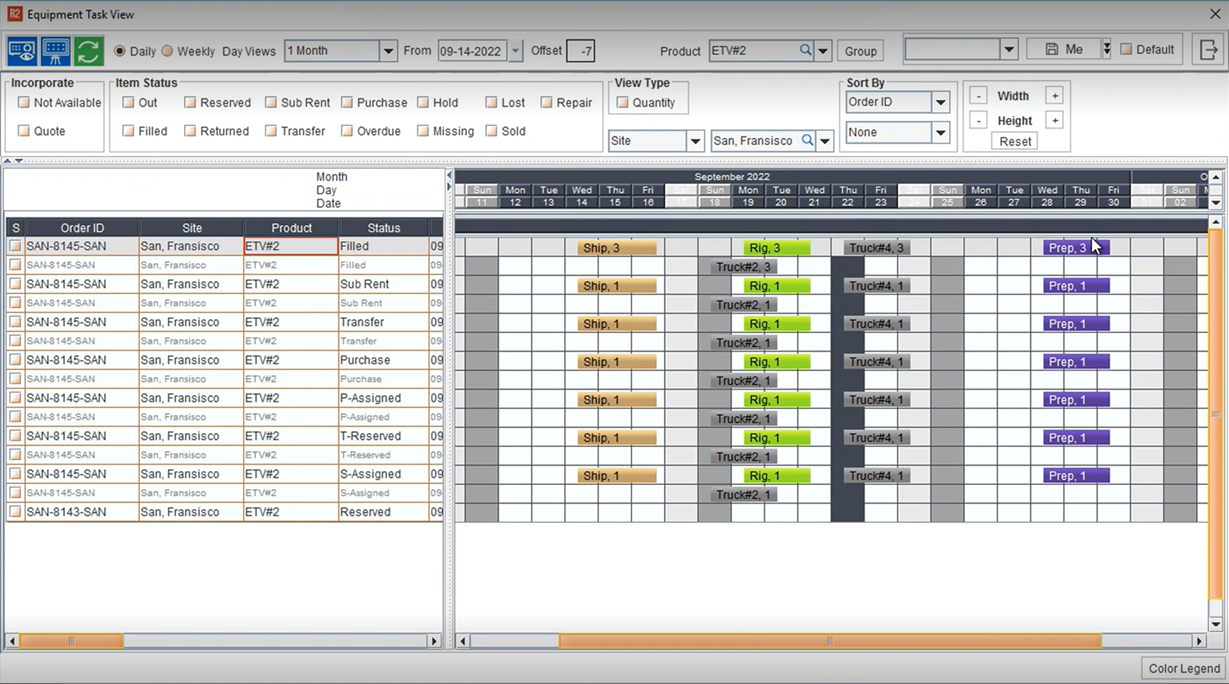Tick the Overdue item status checkbox
Screen dimensions: 1229x684
click(x=347, y=131)
